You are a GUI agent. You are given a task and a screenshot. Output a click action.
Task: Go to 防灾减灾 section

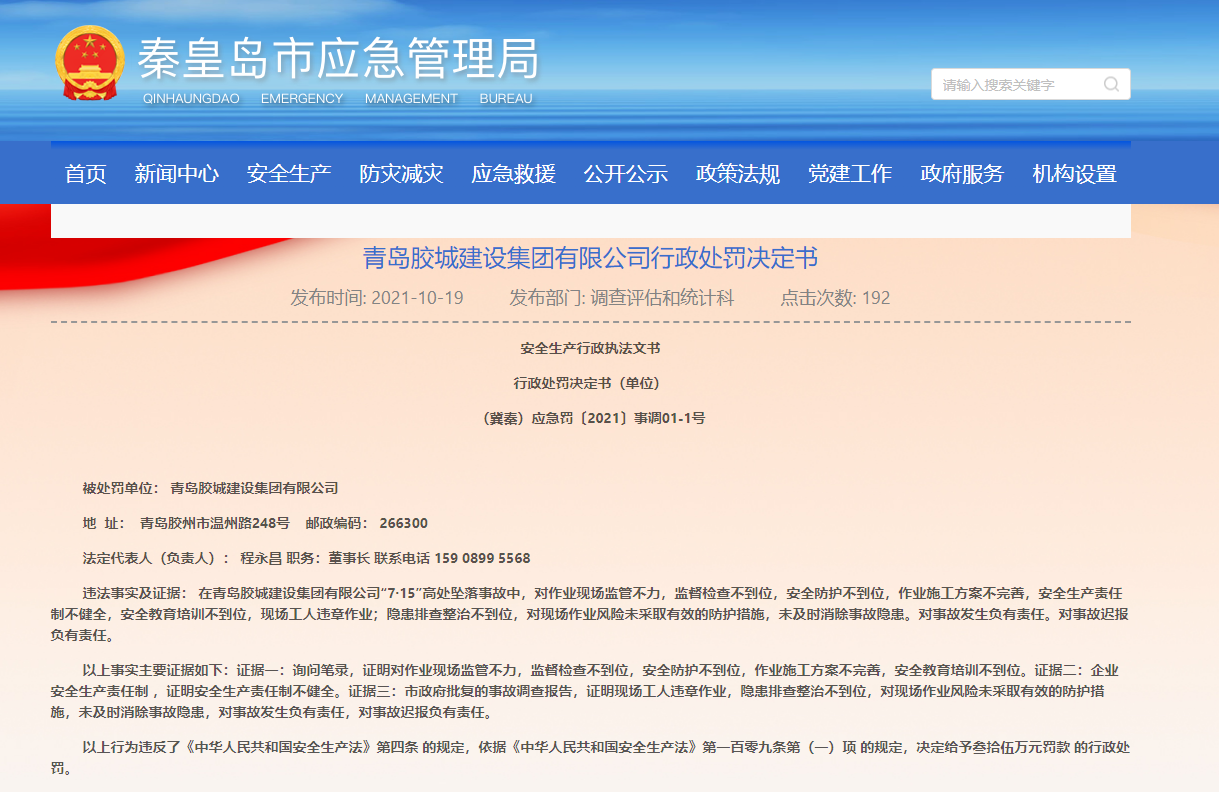coord(401,174)
